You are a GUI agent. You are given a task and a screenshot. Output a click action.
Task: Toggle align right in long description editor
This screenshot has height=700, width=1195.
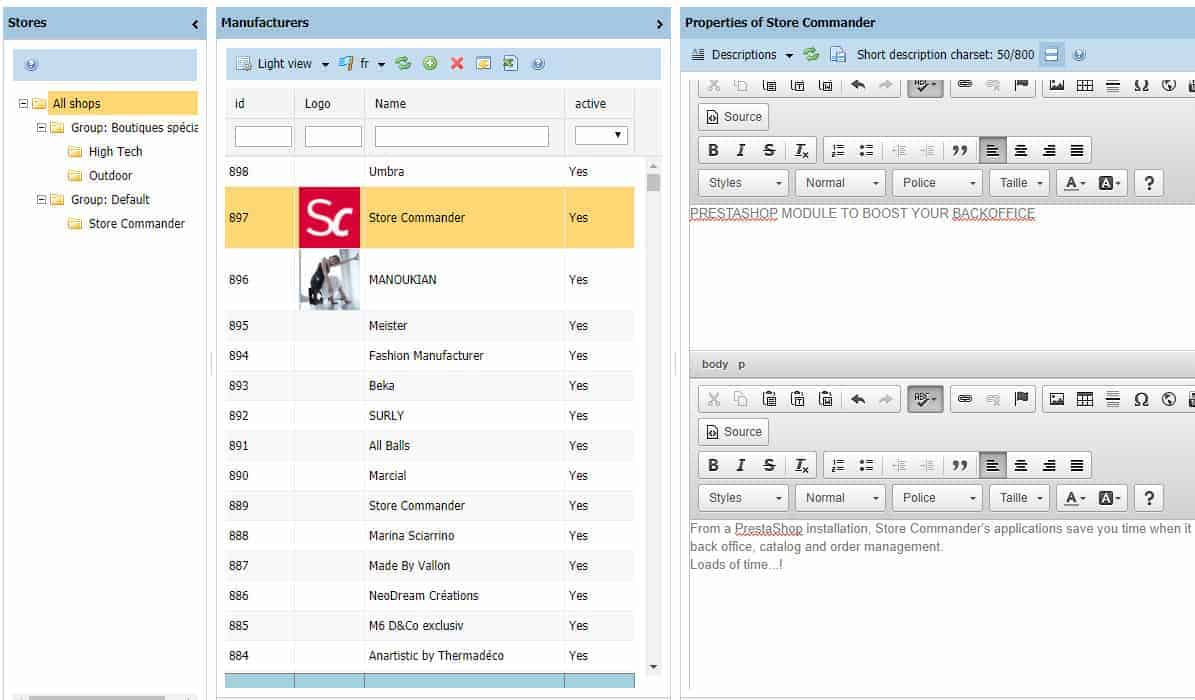click(1049, 465)
